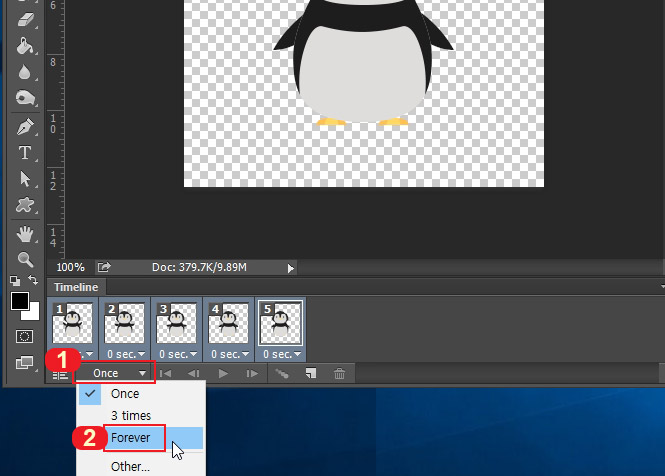
Task: Select animation frame 4 thumbnail
Action: (229, 323)
